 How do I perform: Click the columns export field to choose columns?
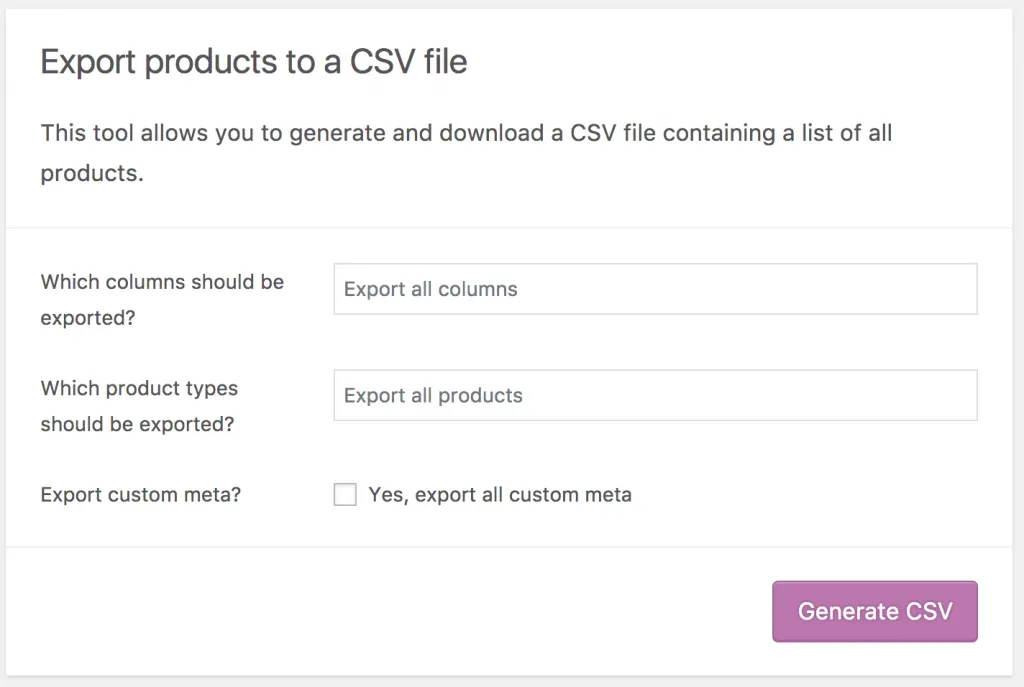(655, 289)
